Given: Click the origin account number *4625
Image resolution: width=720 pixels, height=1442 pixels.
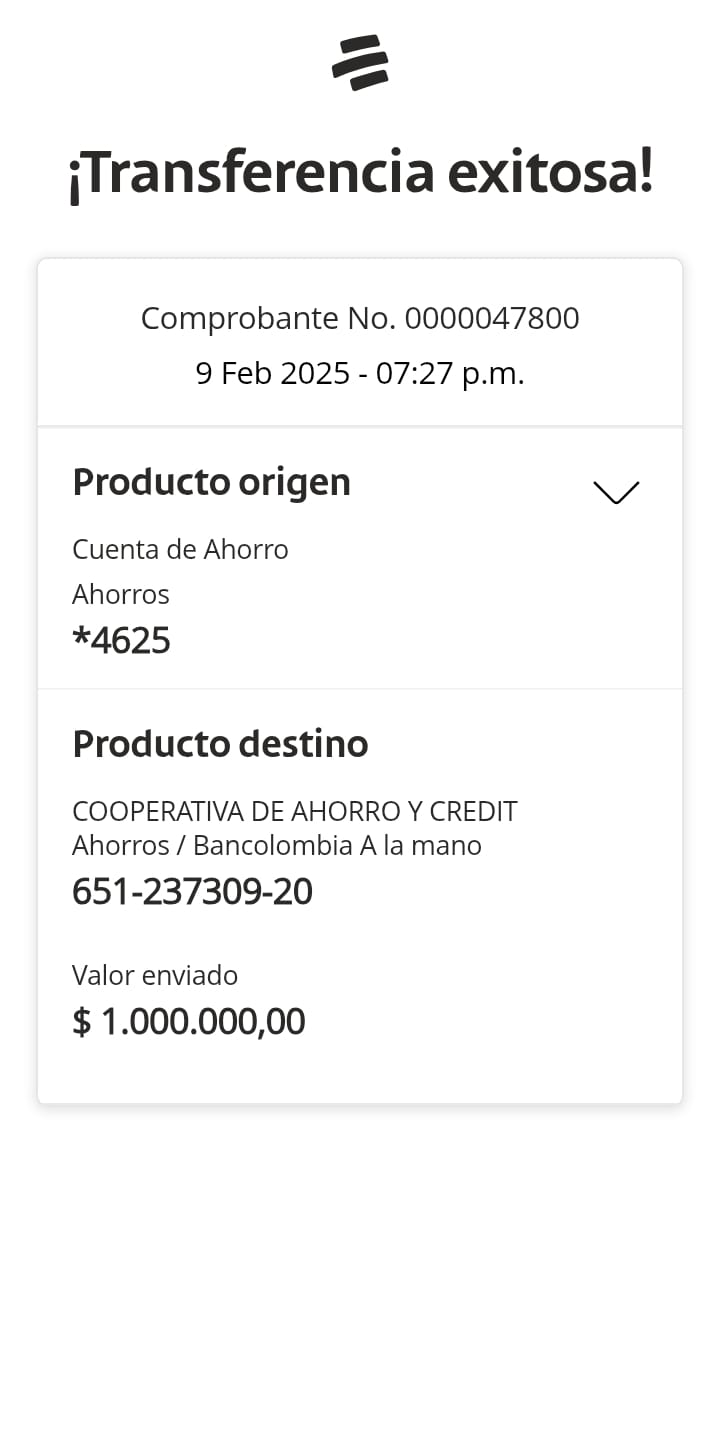Looking at the screenshot, I should tap(121, 640).
